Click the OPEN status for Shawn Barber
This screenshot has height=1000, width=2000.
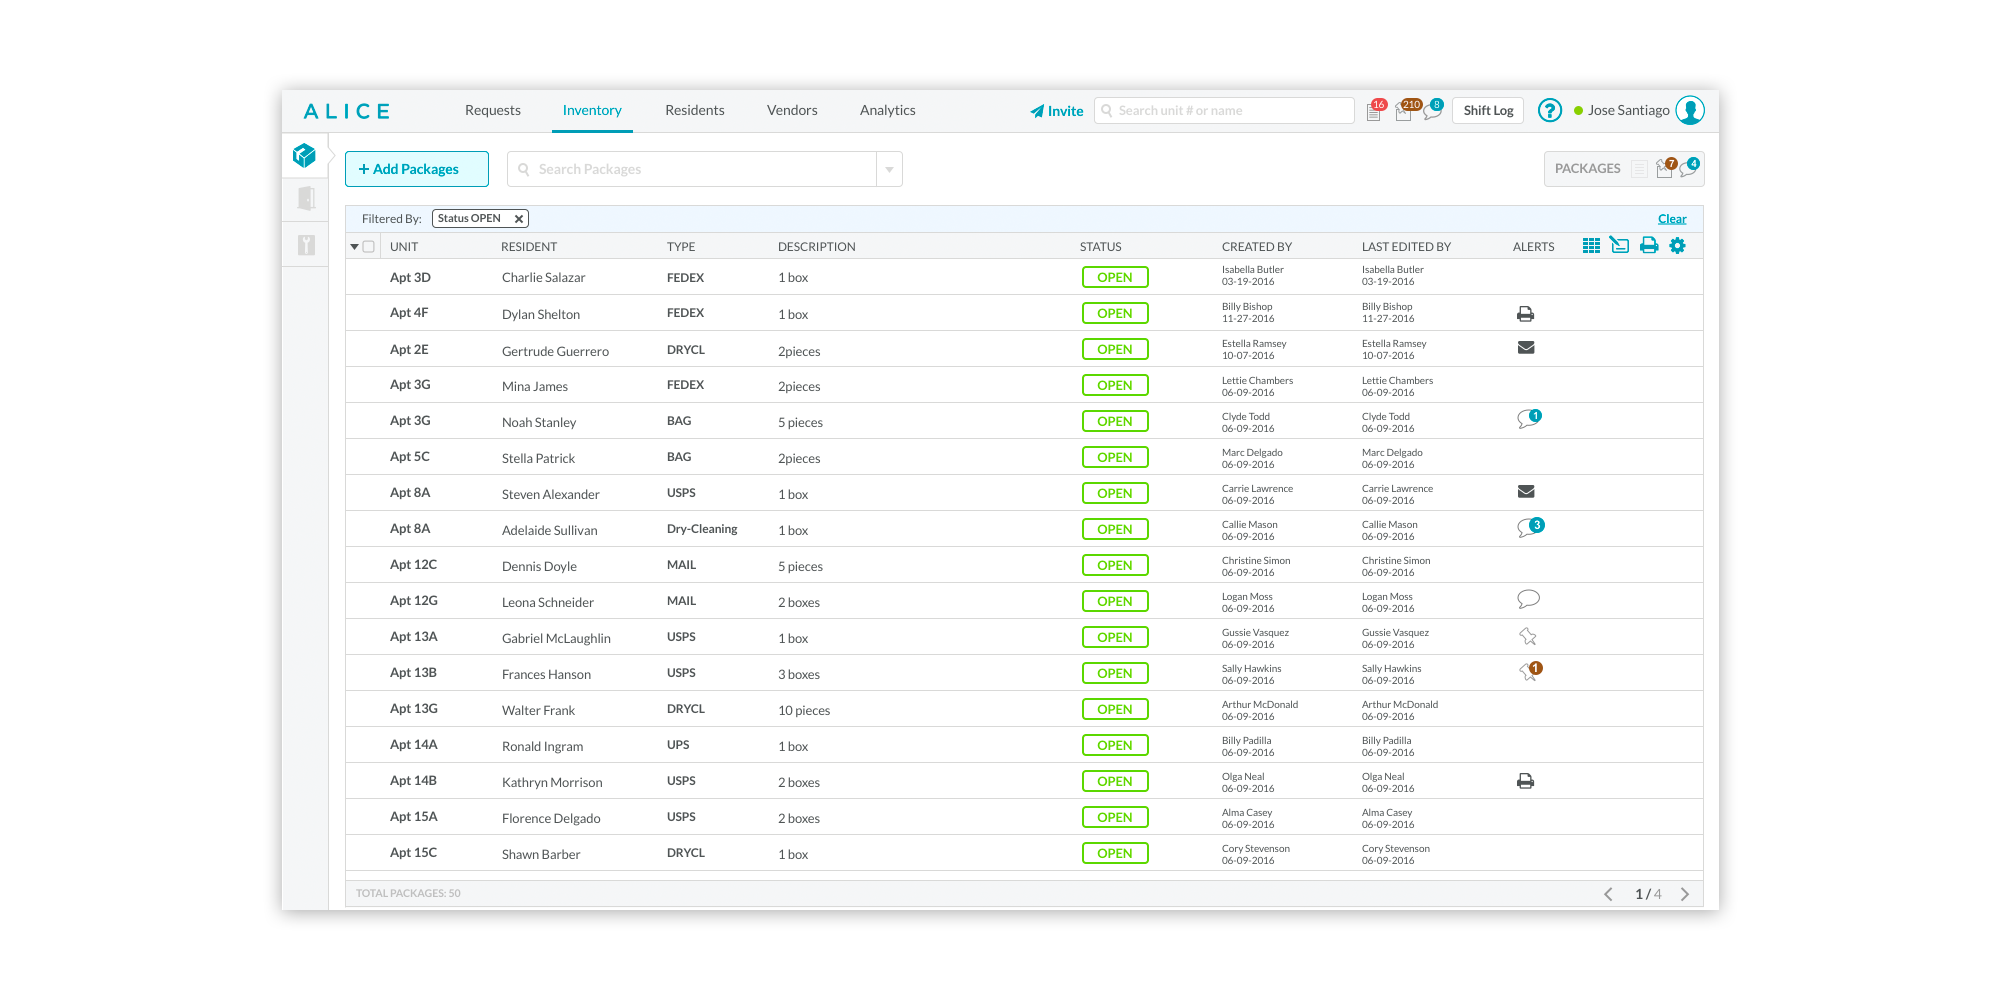[1115, 853]
